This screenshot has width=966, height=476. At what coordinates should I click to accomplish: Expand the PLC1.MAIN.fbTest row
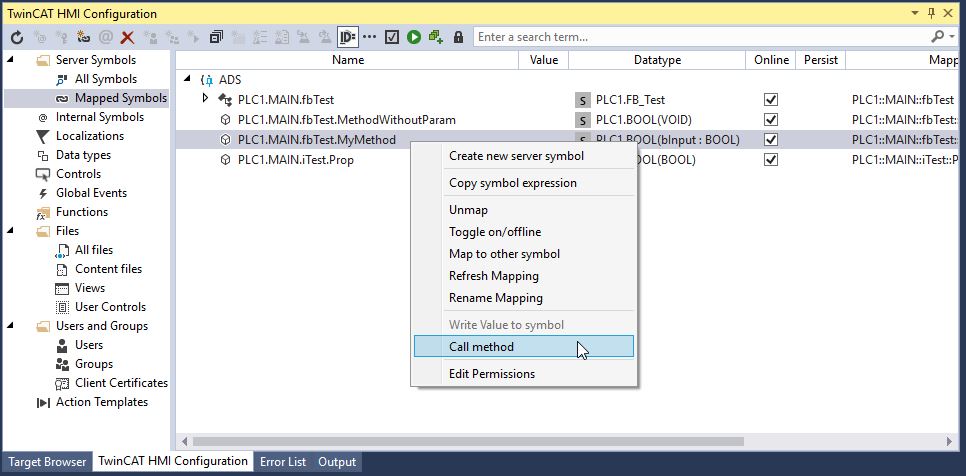[206, 99]
